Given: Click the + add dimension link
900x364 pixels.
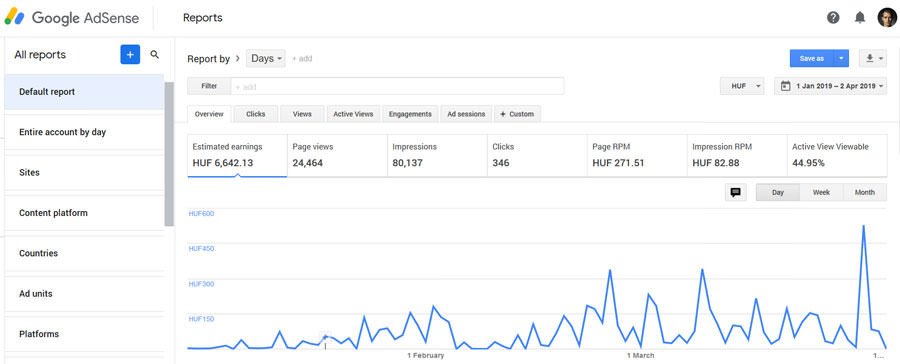Looking at the screenshot, I should [302, 59].
